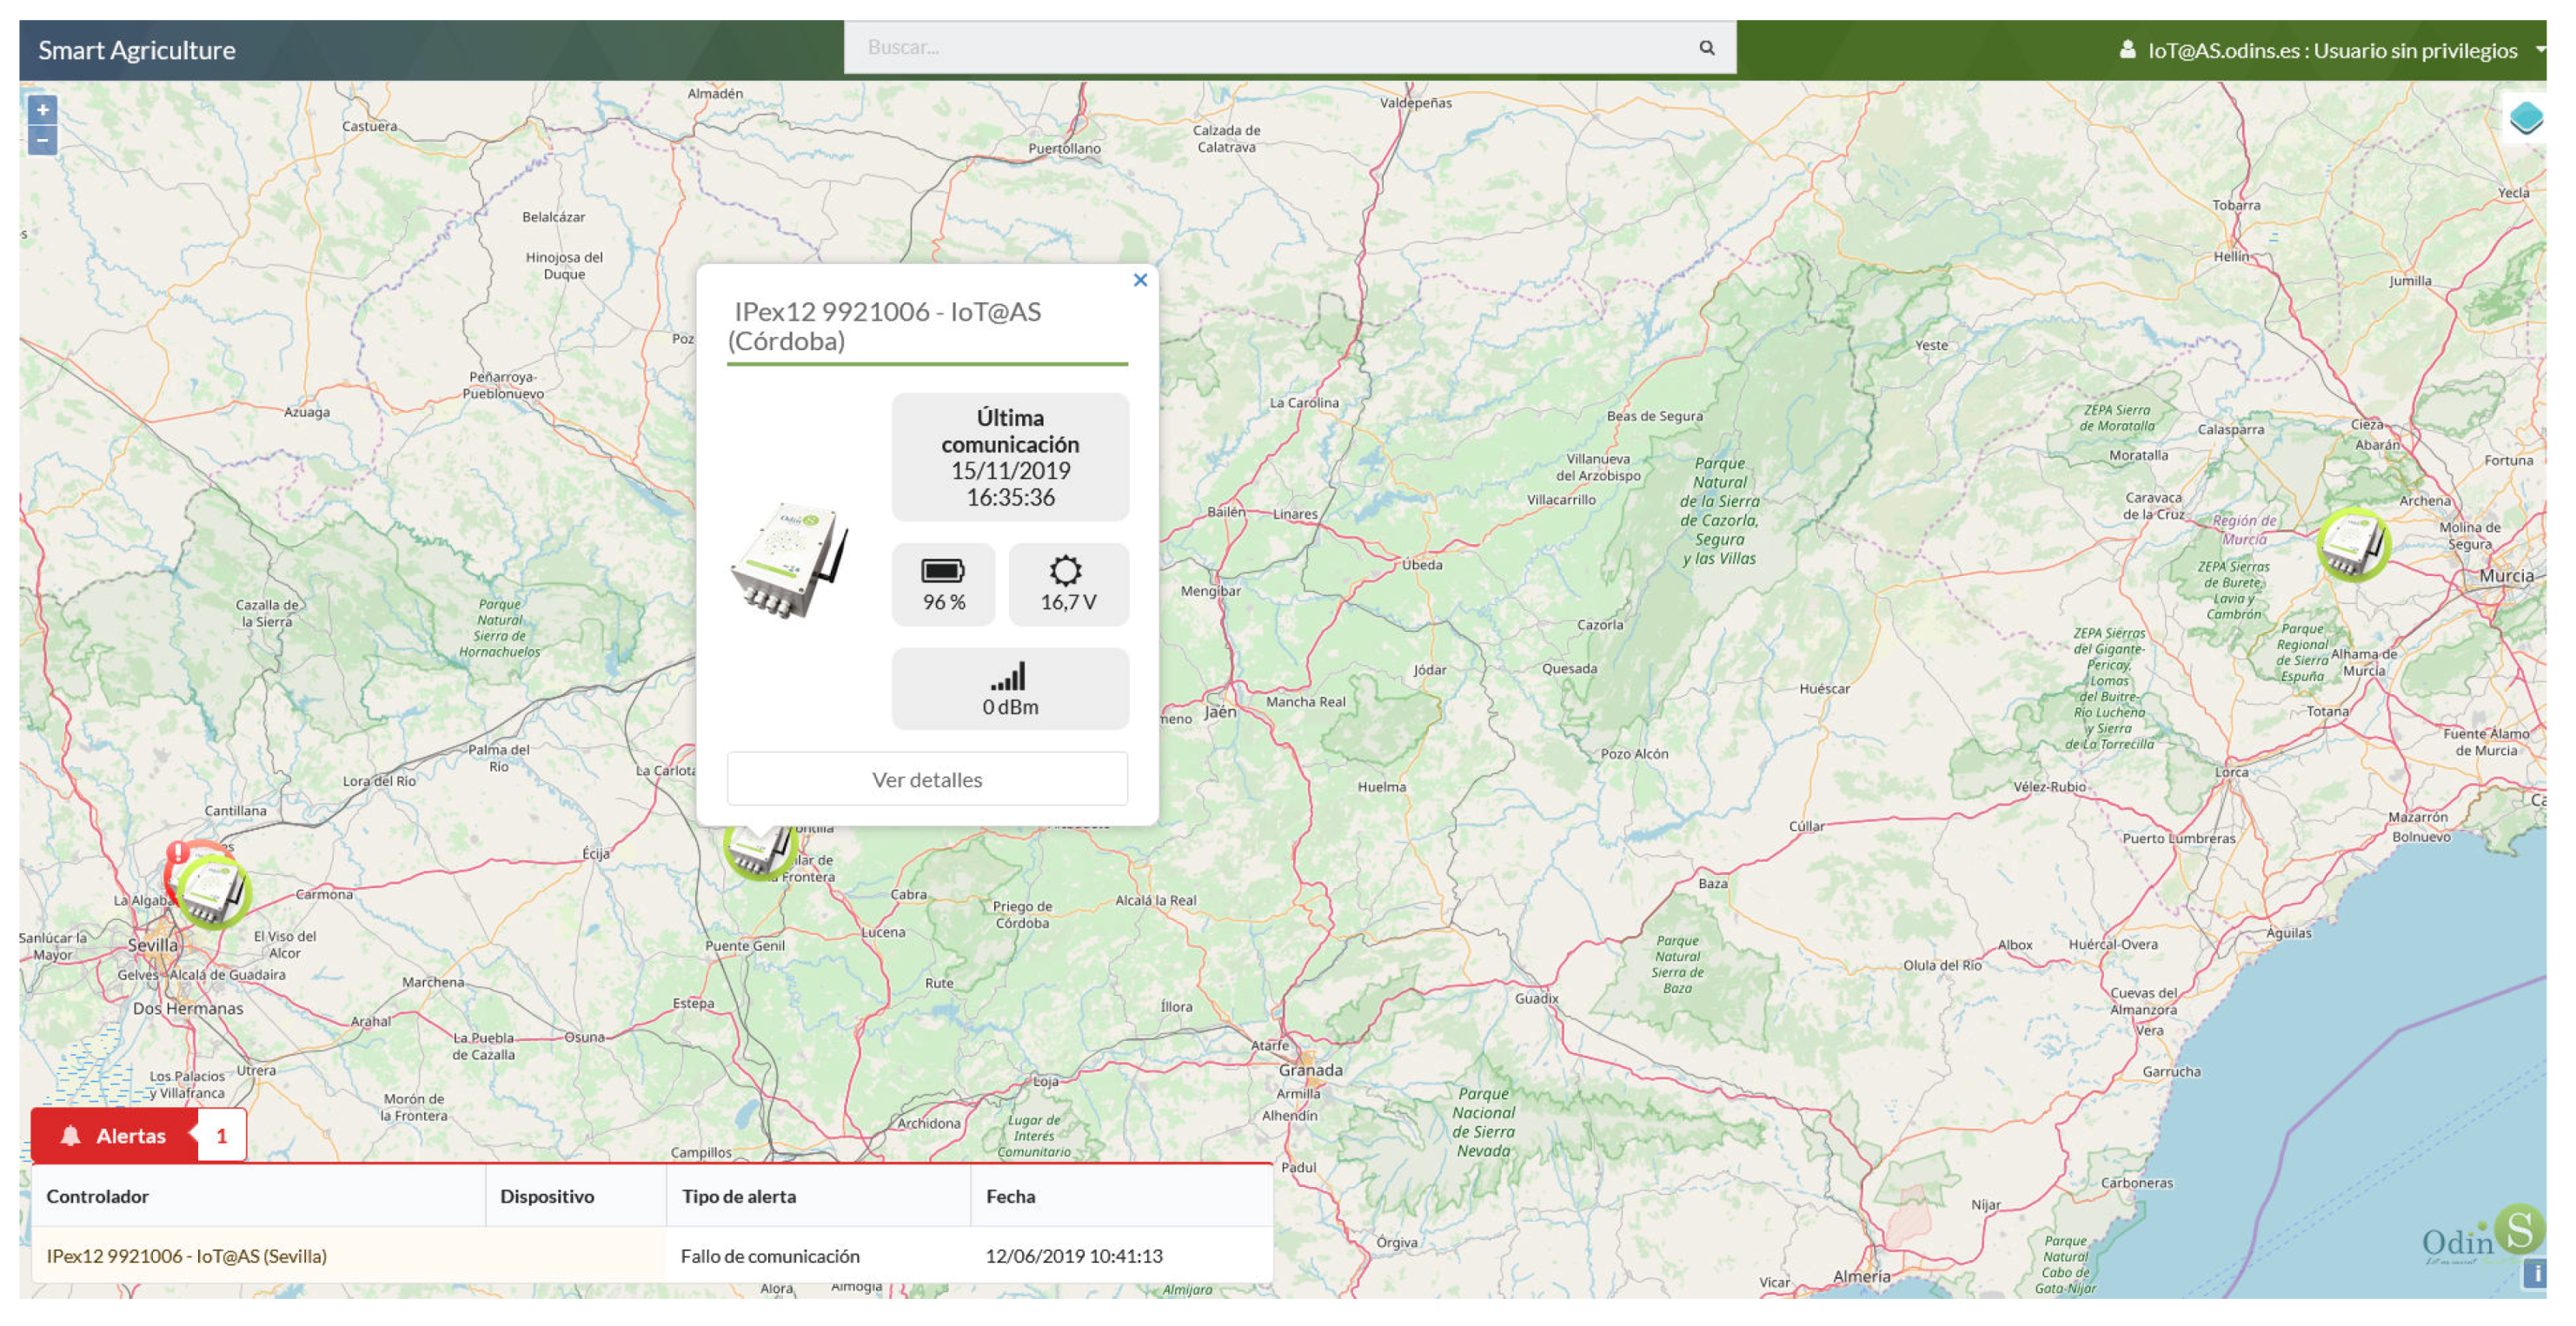The image size is (2576, 1326).
Task: Click the device thumbnail image in popup
Action: [x=790, y=561]
